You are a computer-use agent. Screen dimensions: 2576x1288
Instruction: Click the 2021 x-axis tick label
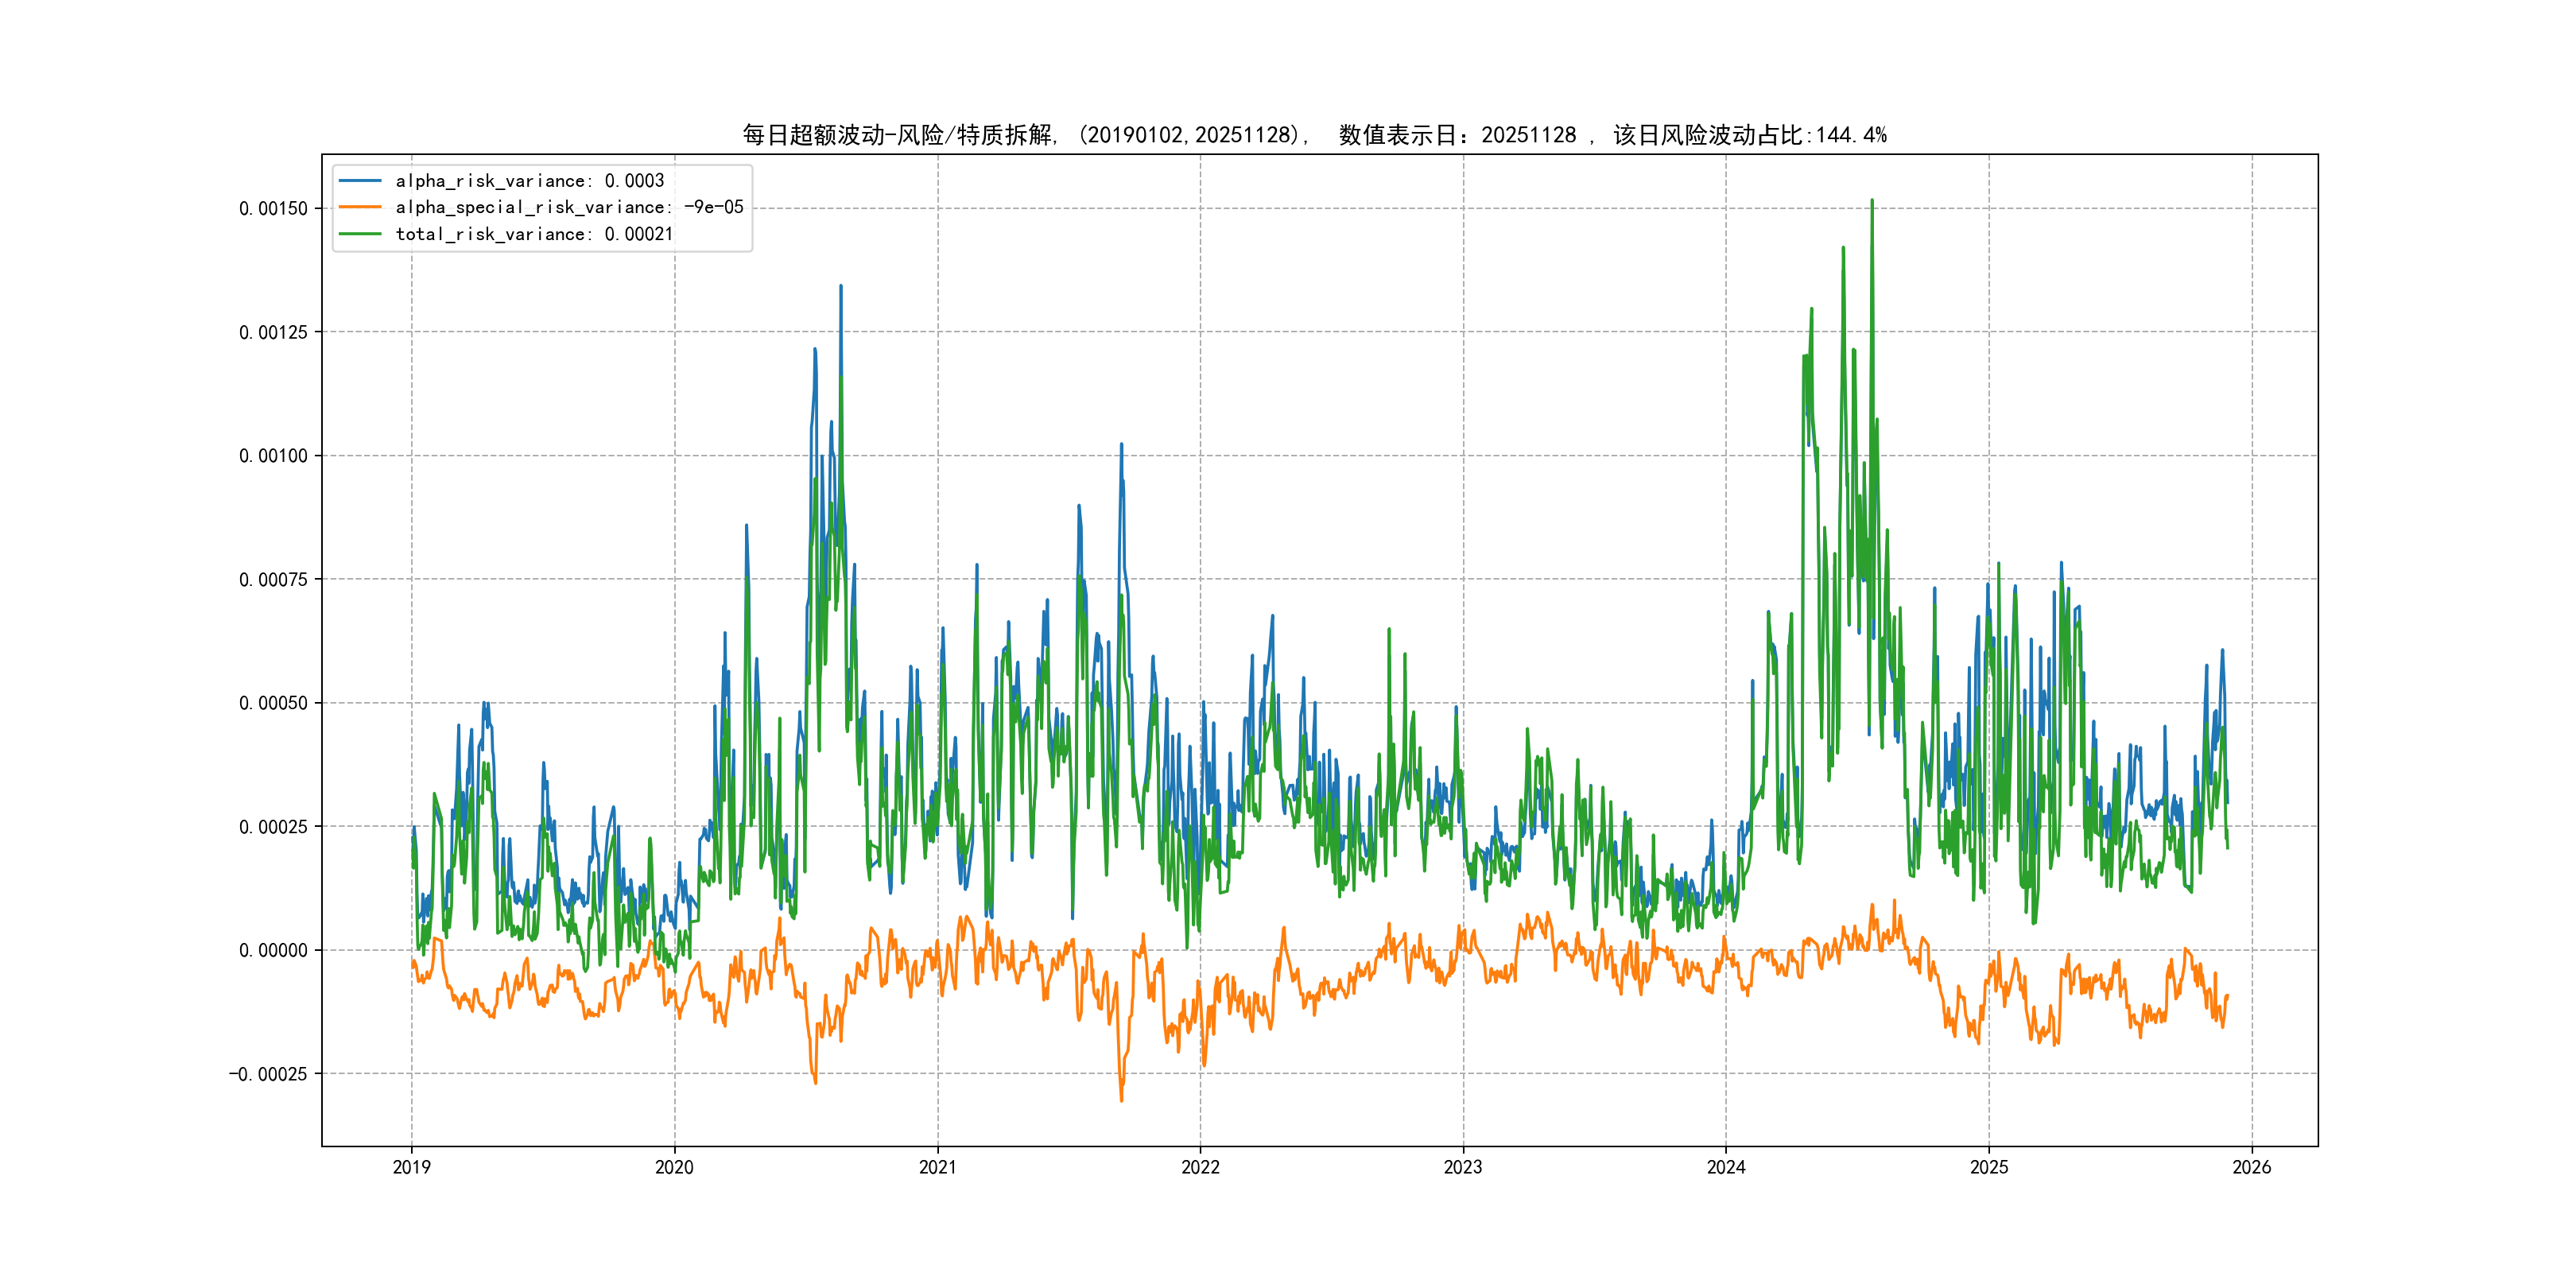click(x=937, y=1167)
